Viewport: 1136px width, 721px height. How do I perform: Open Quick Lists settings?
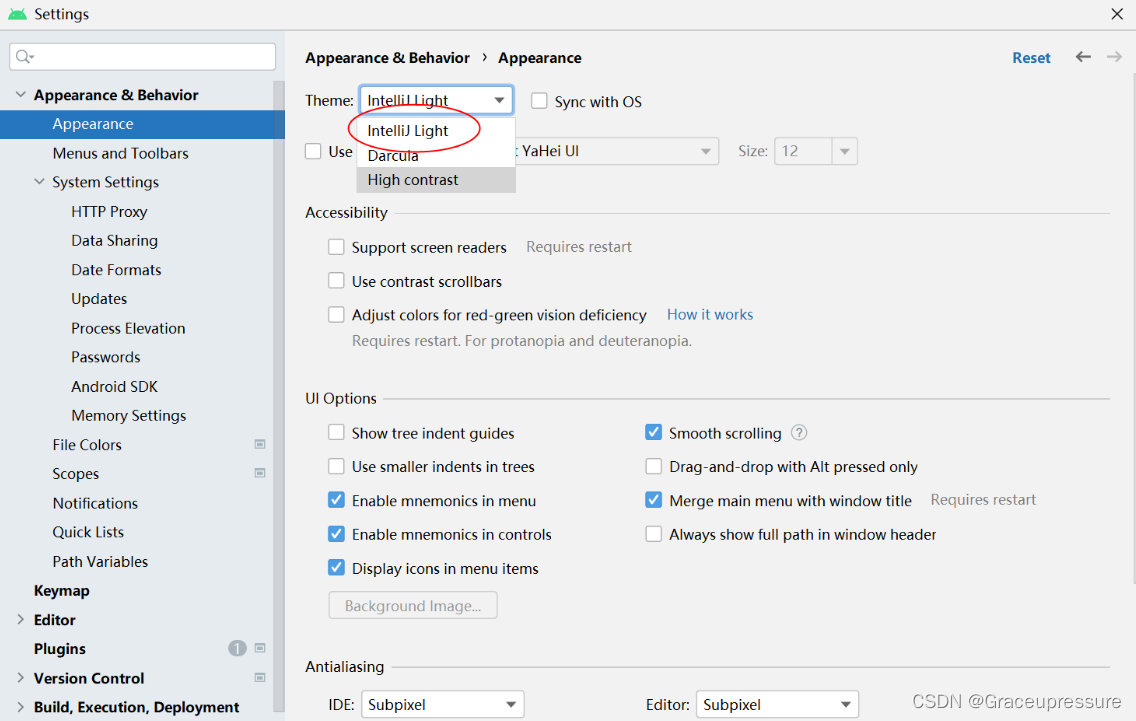coord(88,532)
